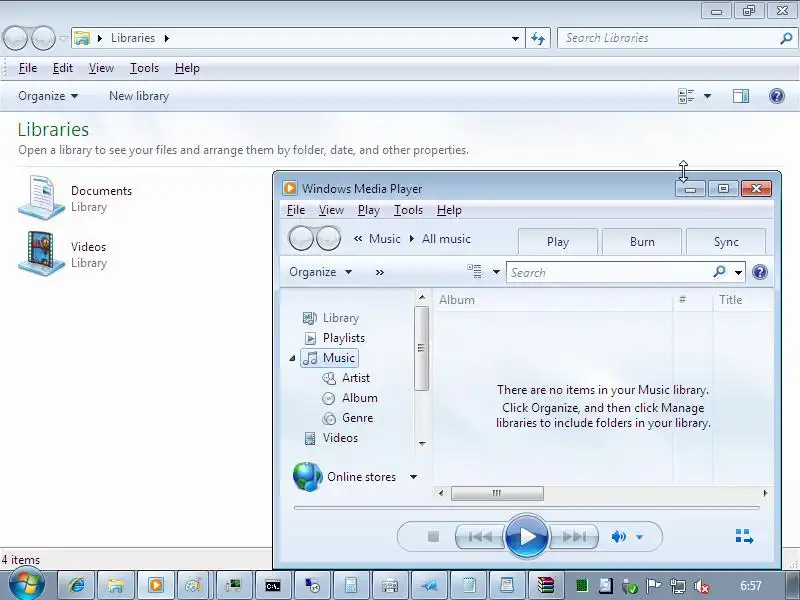
Task: Open the view options dropdown arrow in Media Player
Action: click(496, 272)
